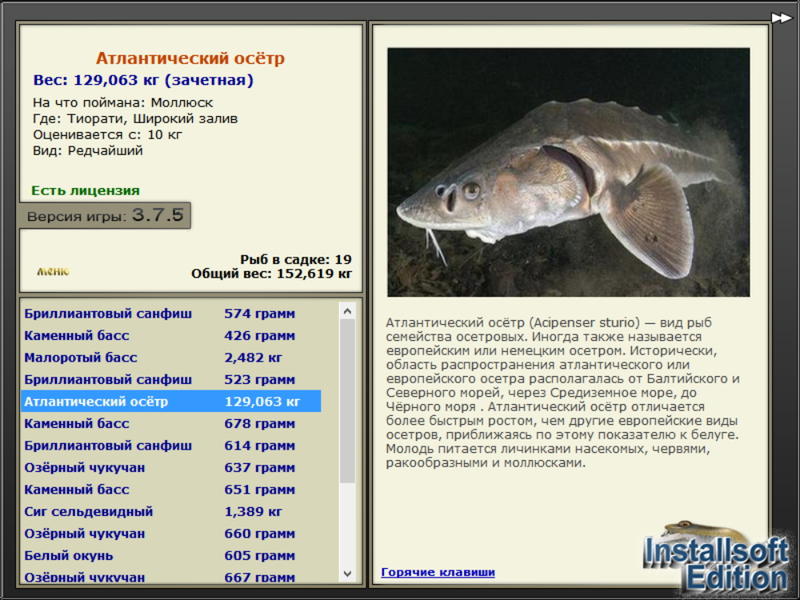Select Каменный басс 678 грамм row
The width and height of the screenshot is (800, 600).
click(171, 423)
